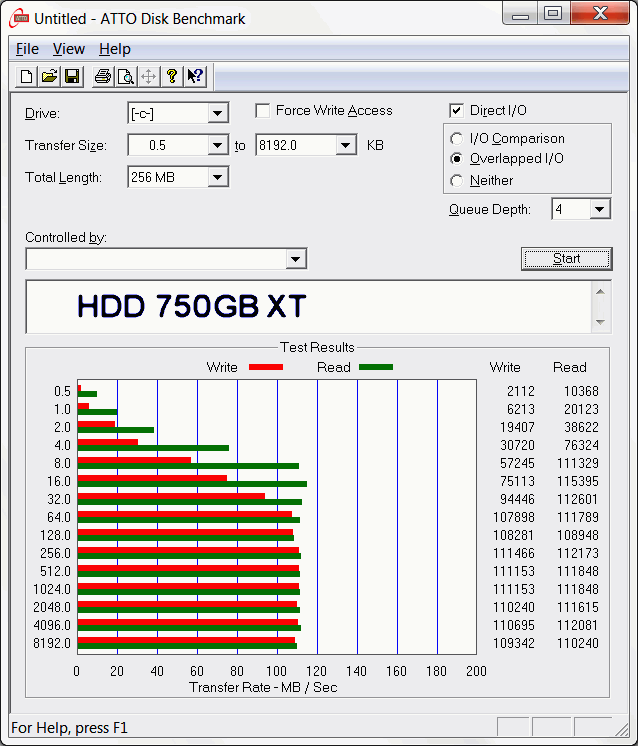Click the write value 111466
This screenshot has height=746, width=638.
click(514, 553)
